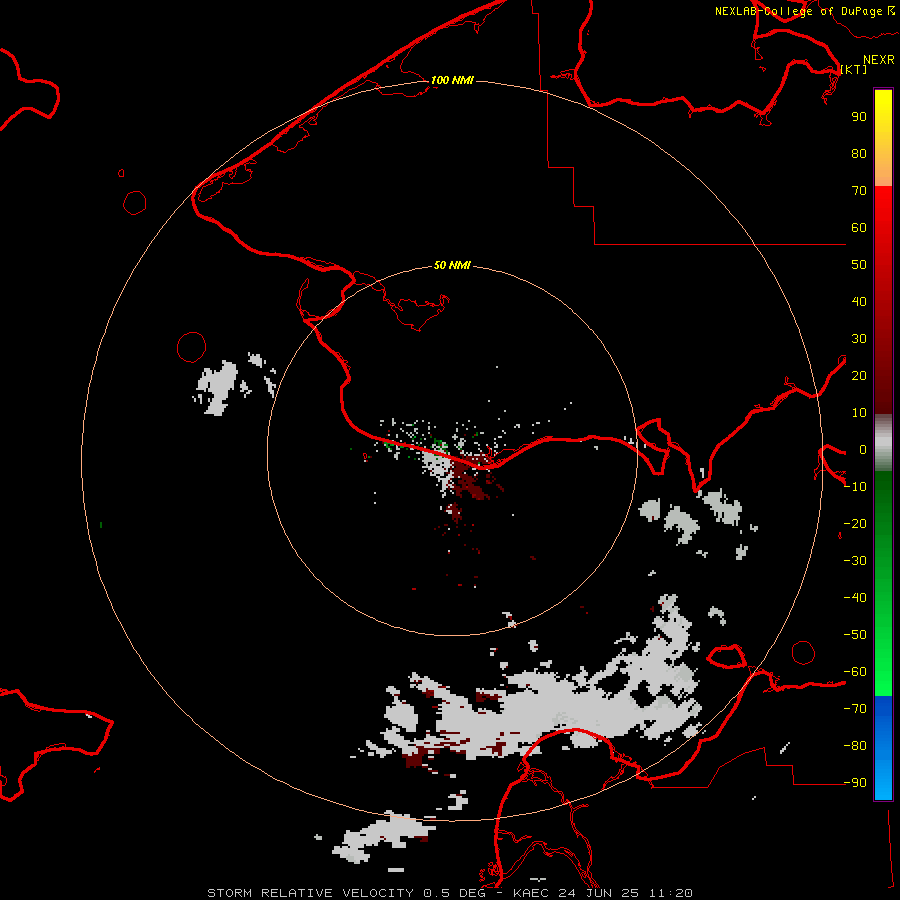The height and width of the screenshot is (900, 900).
Task: Click the 90 value on velocity scale
Action: point(859,117)
